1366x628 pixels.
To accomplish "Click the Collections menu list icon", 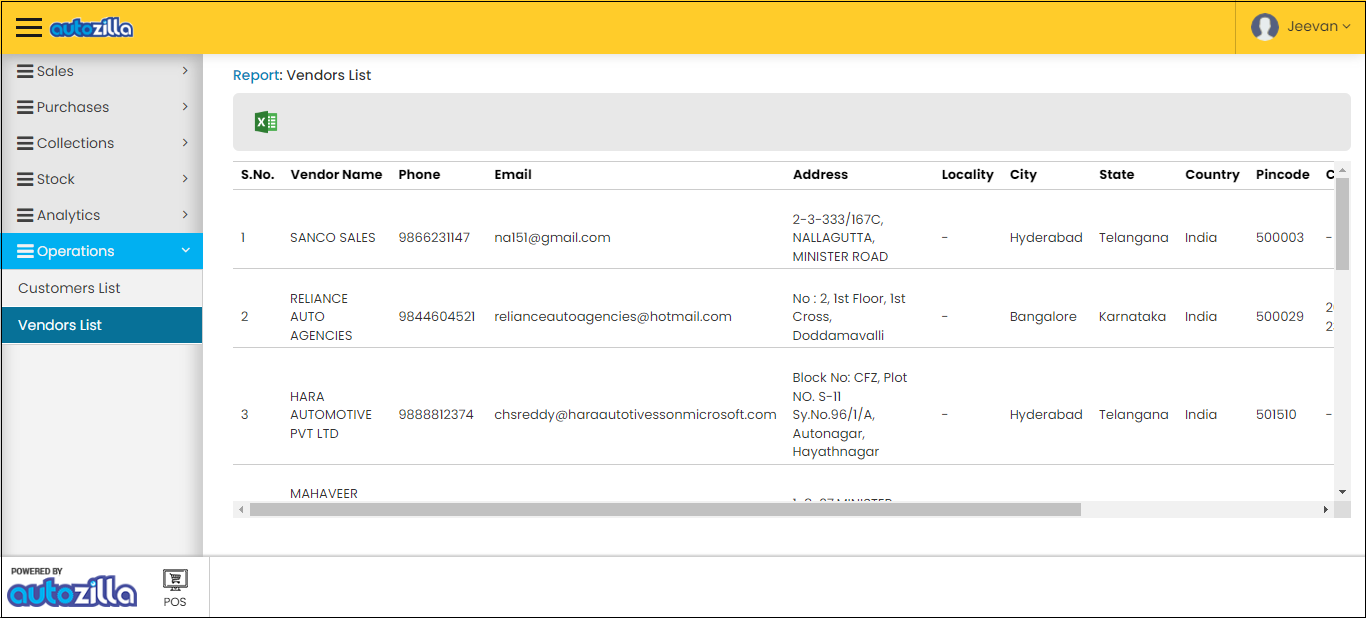I will pyautogui.click(x=26, y=143).
